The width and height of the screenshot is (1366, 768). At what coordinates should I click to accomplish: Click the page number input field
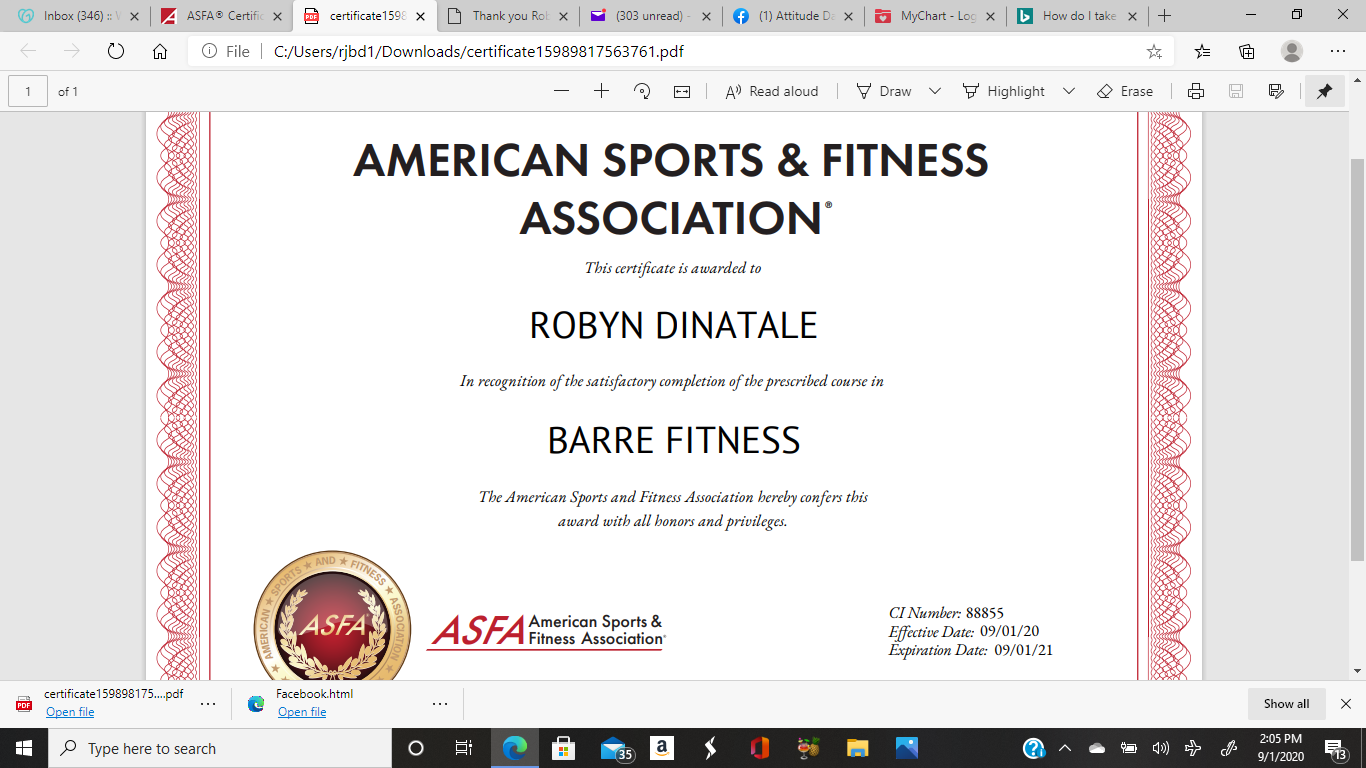click(x=28, y=91)
